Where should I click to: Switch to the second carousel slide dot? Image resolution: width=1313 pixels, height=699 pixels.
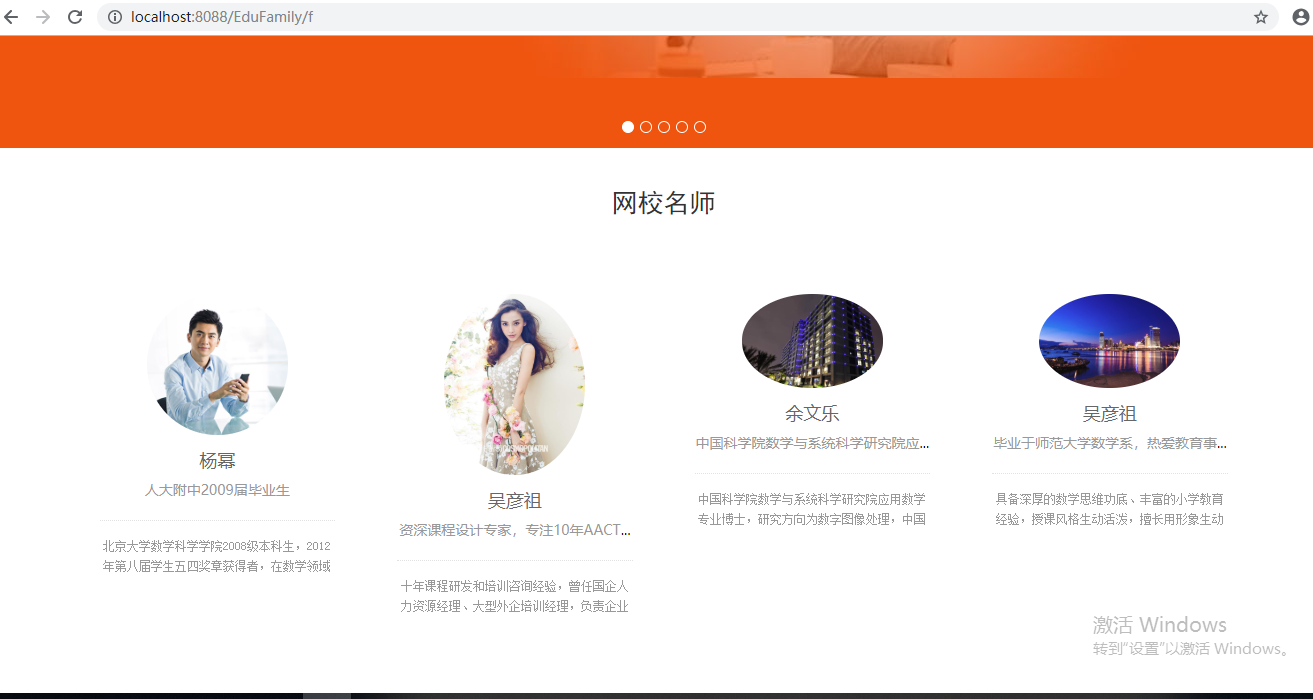pos(646,127)
